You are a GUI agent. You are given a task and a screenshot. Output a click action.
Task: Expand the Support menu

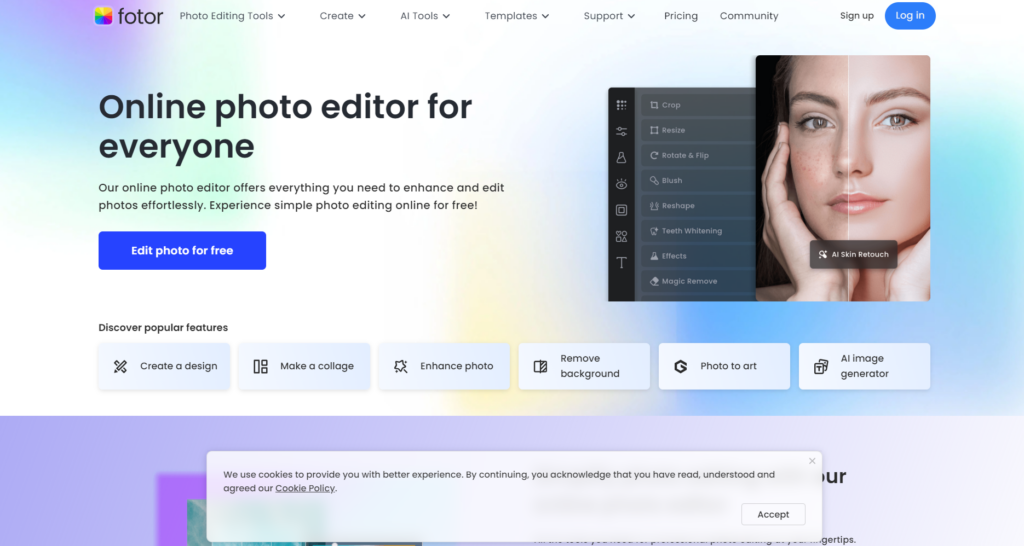pos(609,16)
